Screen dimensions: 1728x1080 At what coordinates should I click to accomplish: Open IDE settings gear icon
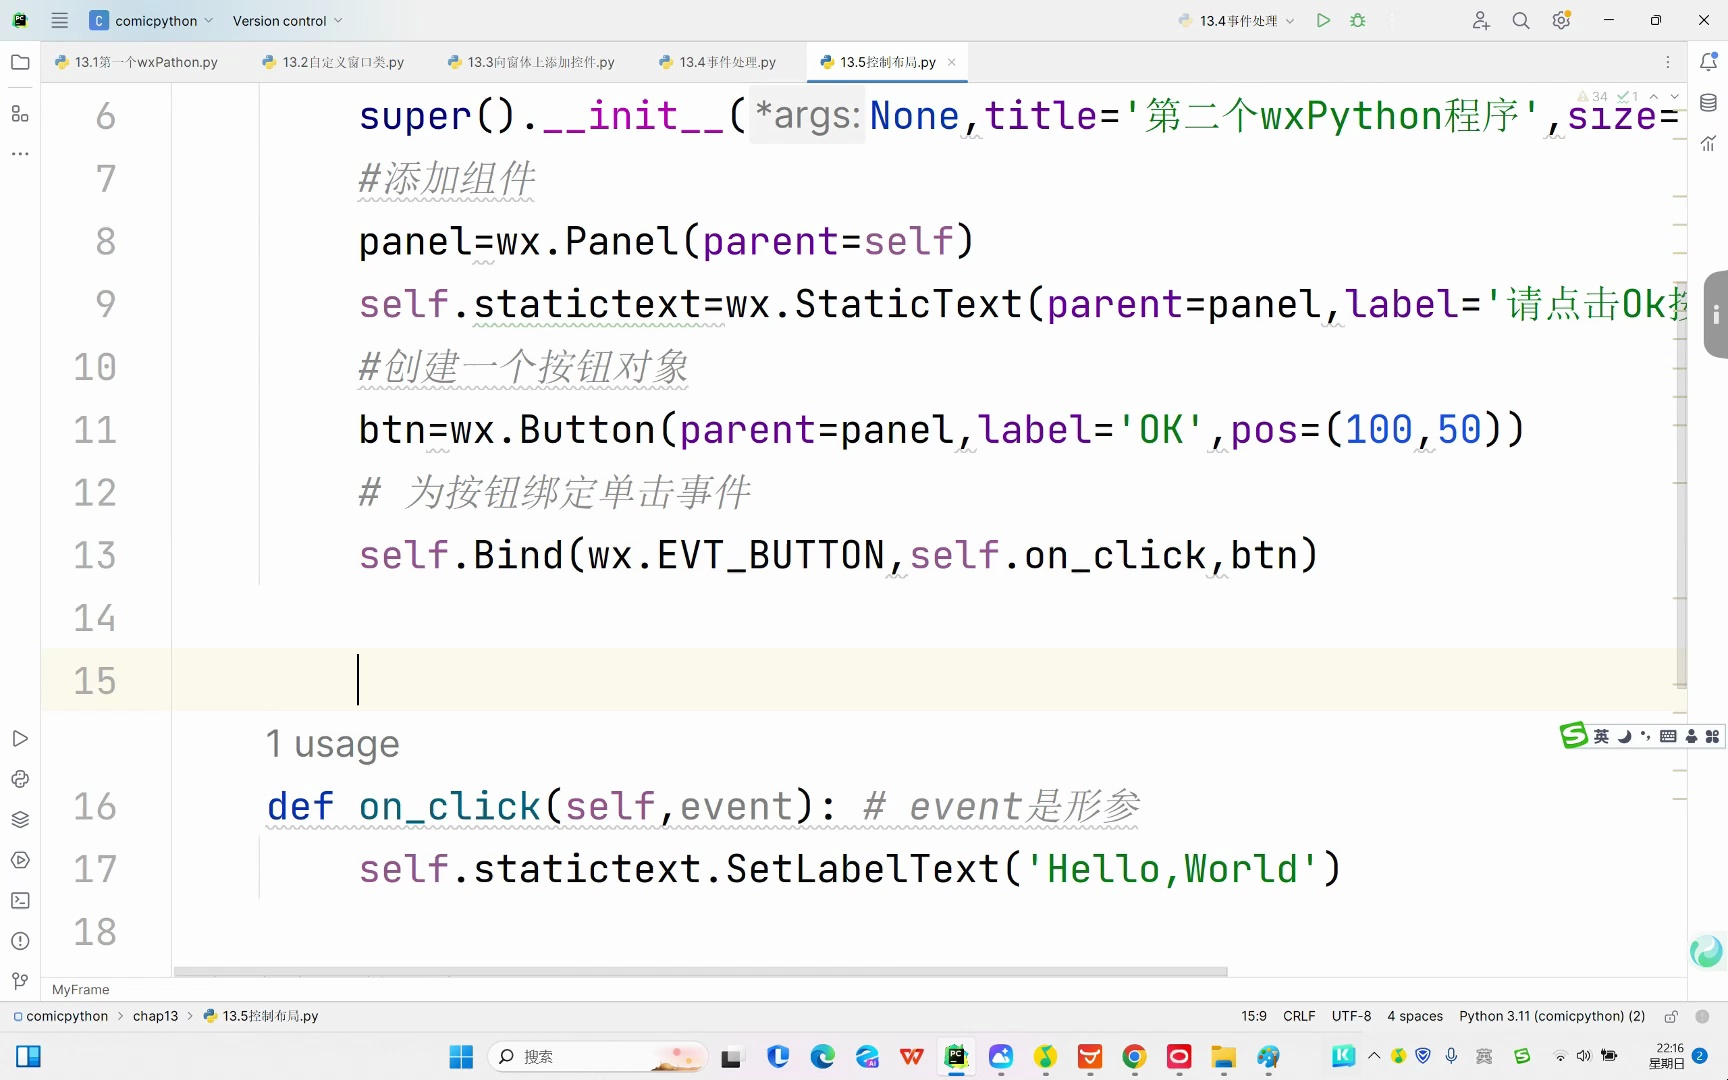pyautogui.click(x=1561, y=20)
